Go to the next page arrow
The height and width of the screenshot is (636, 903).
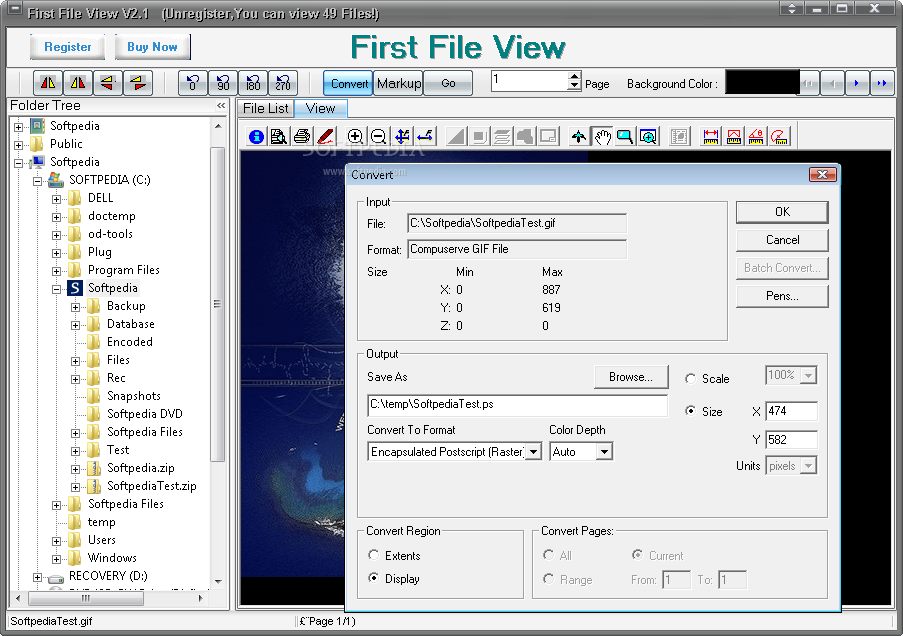click(x=857, y=84)
